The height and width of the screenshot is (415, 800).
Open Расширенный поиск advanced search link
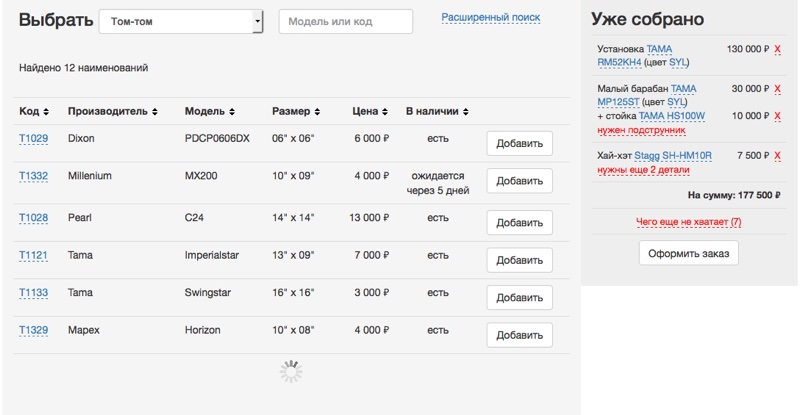pyautogui.click(x=490, y=17)
